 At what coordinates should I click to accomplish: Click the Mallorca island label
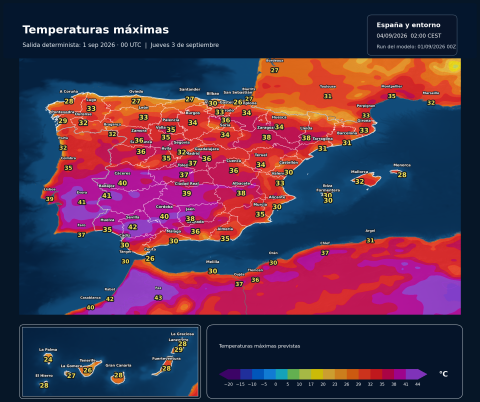359,172
